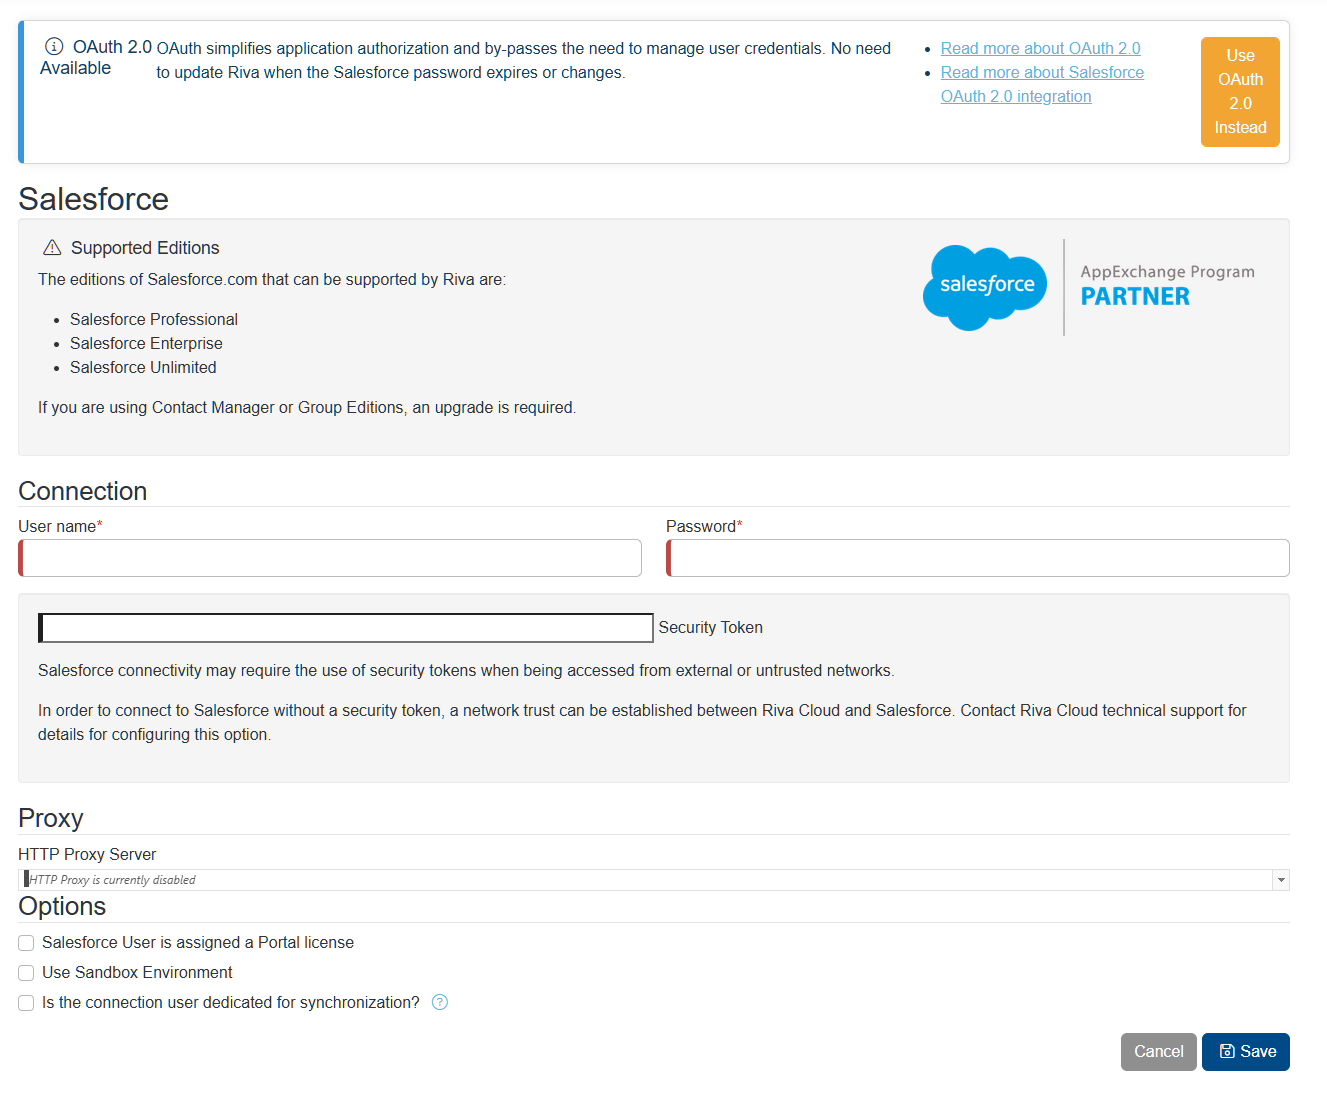Viewport: 1327px width, 1095px height.
Task: Tick the dedicated synchronization user checkbox
Action: click(x=26, y=1003)
